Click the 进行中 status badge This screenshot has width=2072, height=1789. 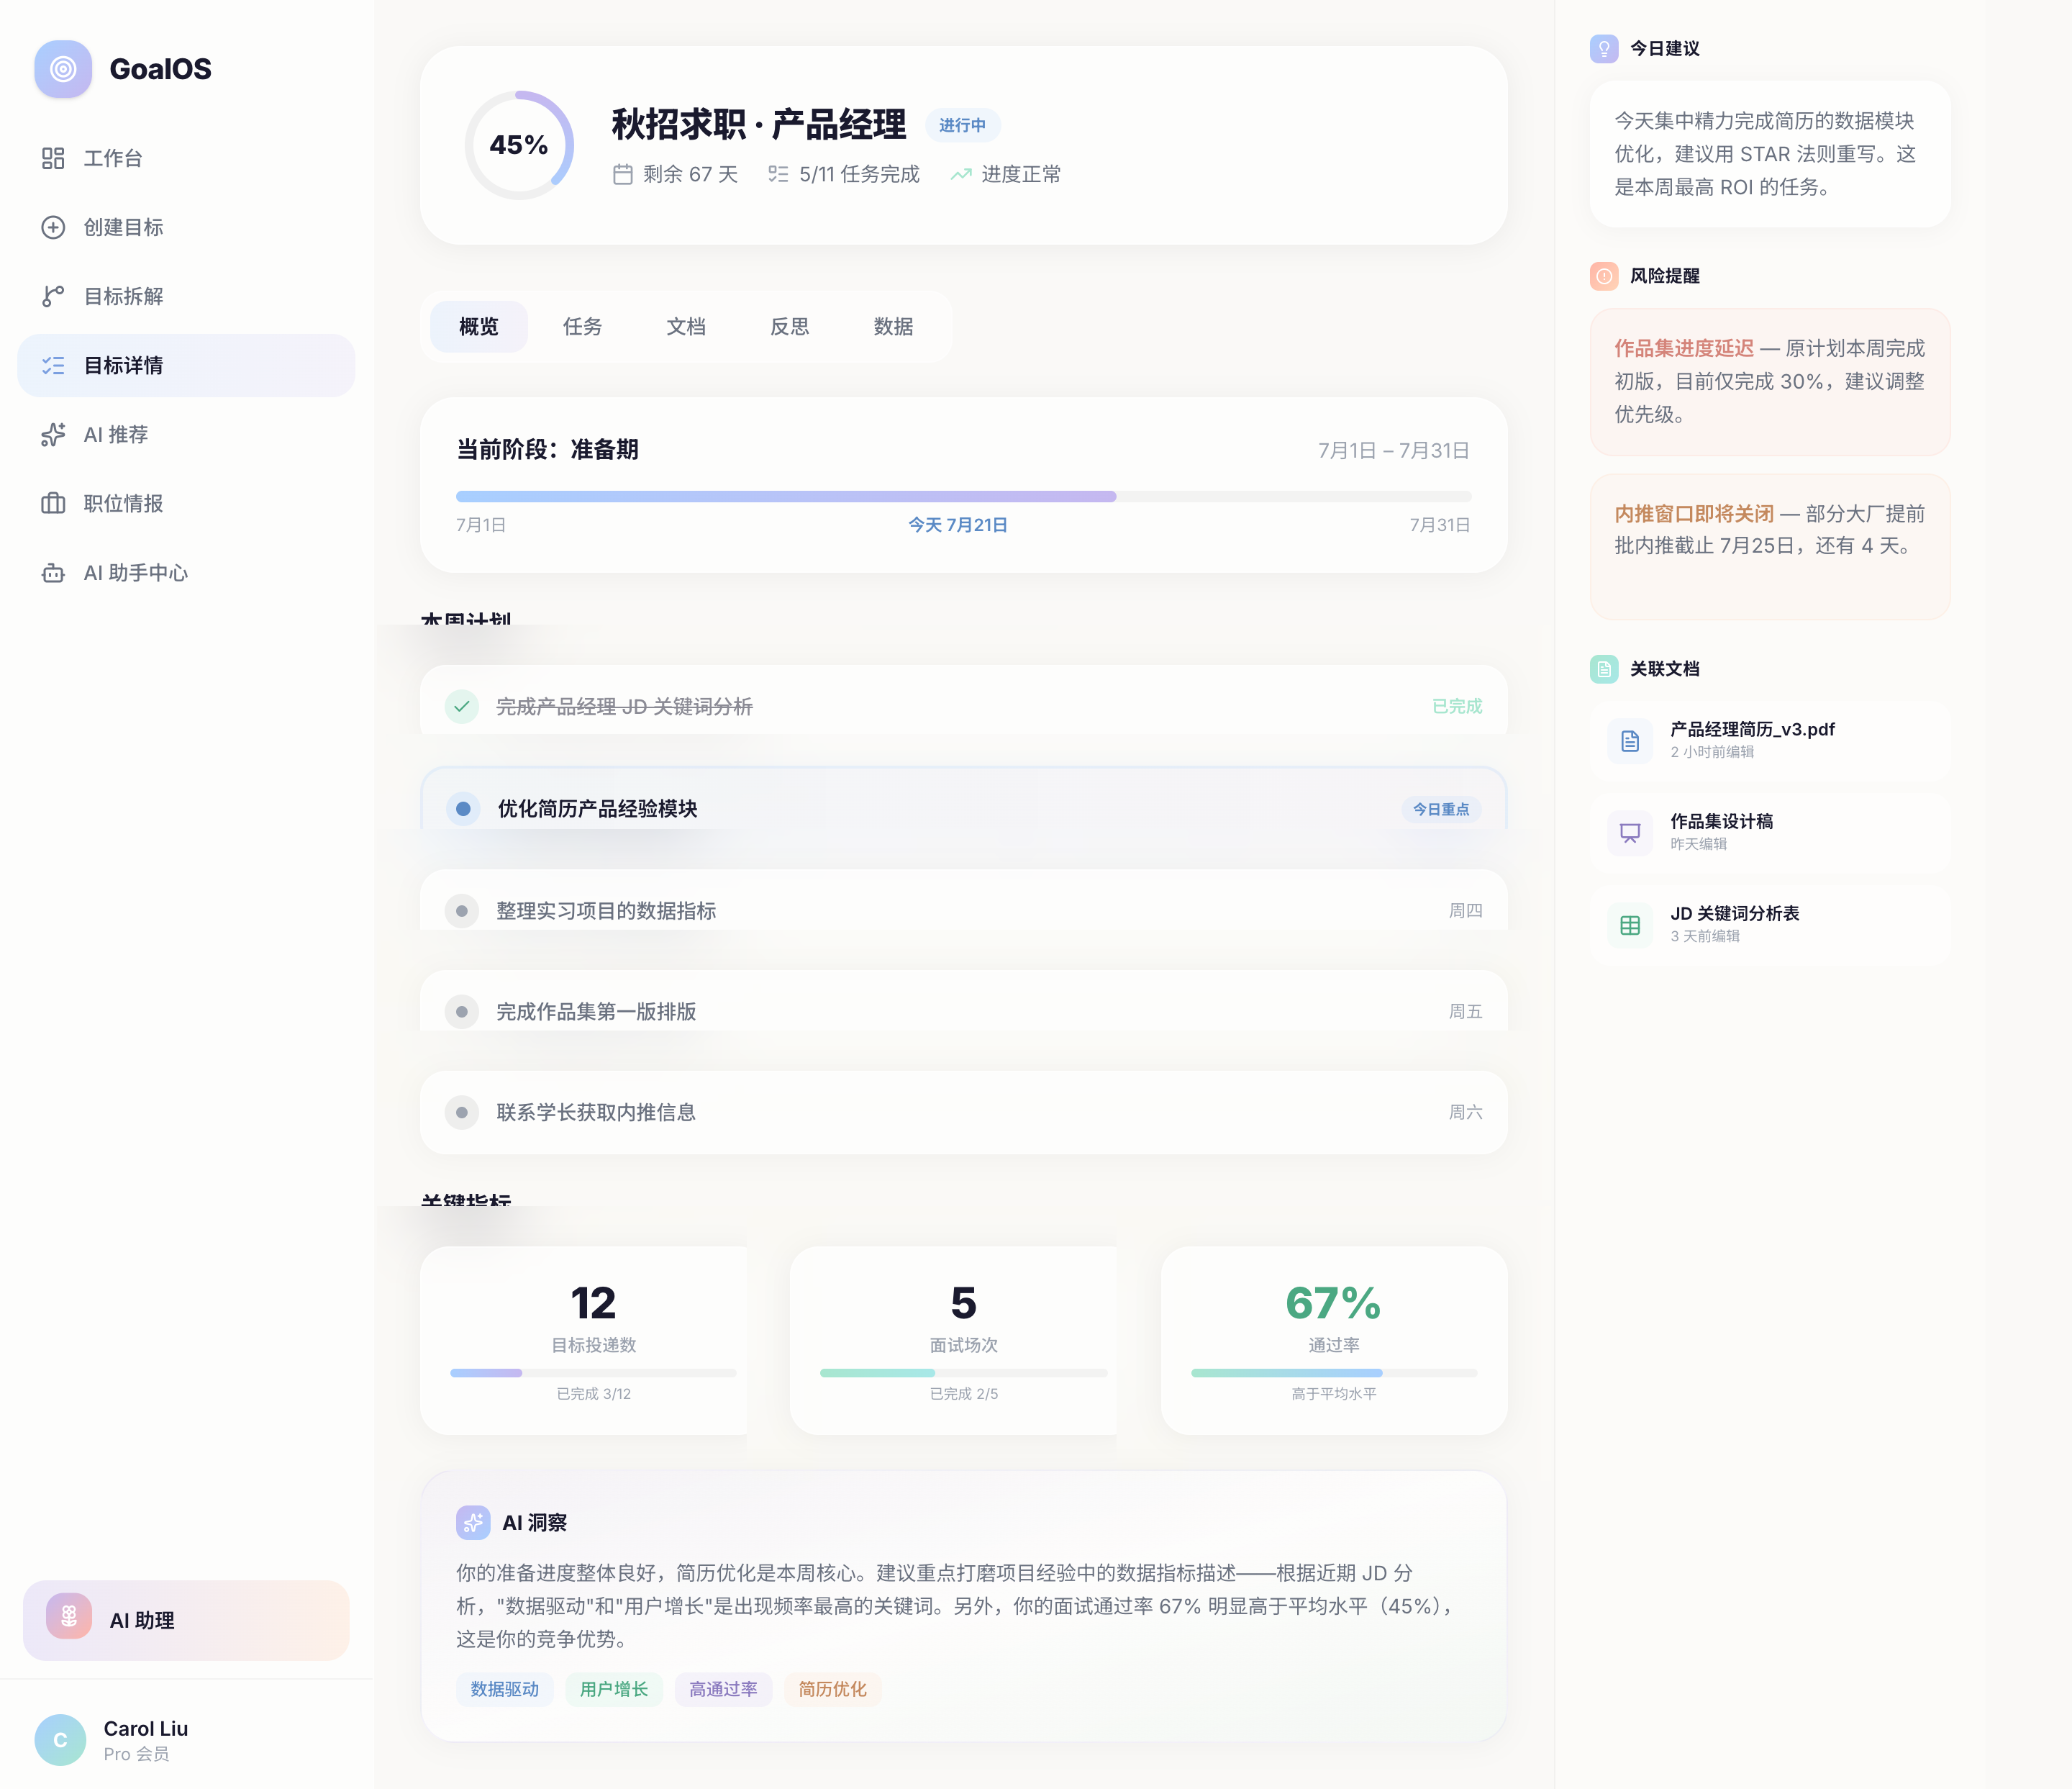(x=962, y=125)
